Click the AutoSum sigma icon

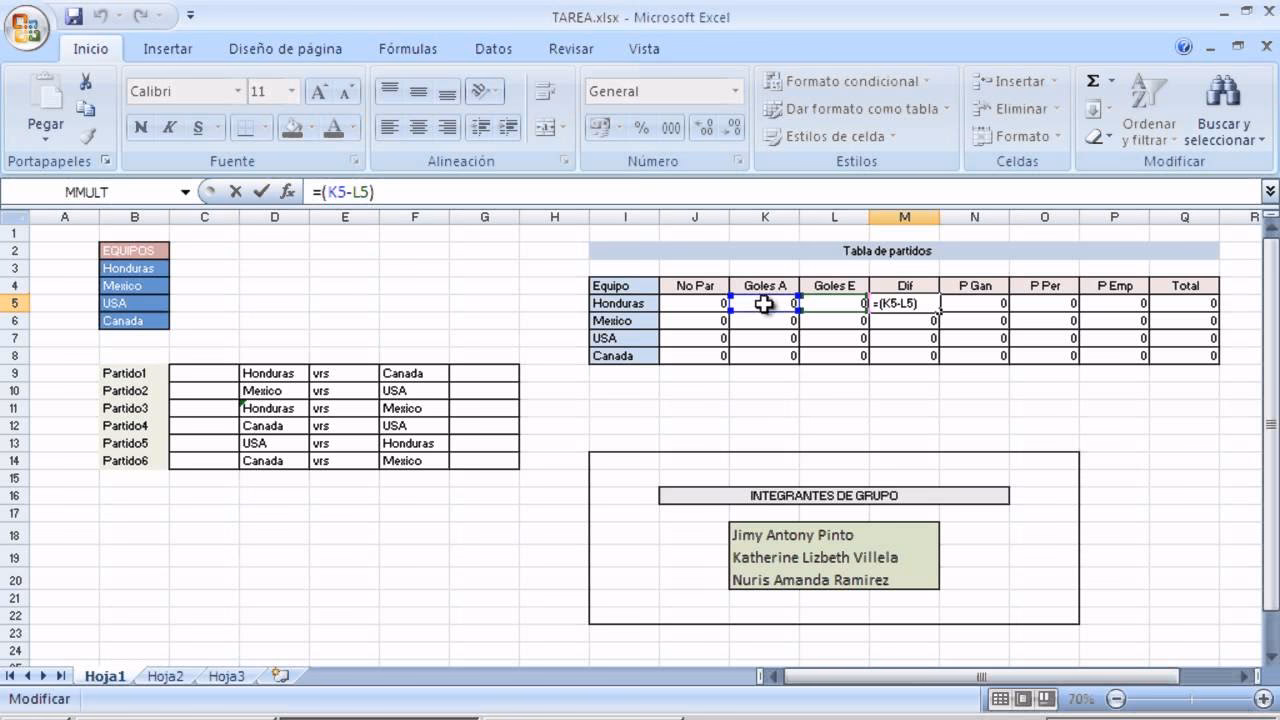[x=1093, y=82]
